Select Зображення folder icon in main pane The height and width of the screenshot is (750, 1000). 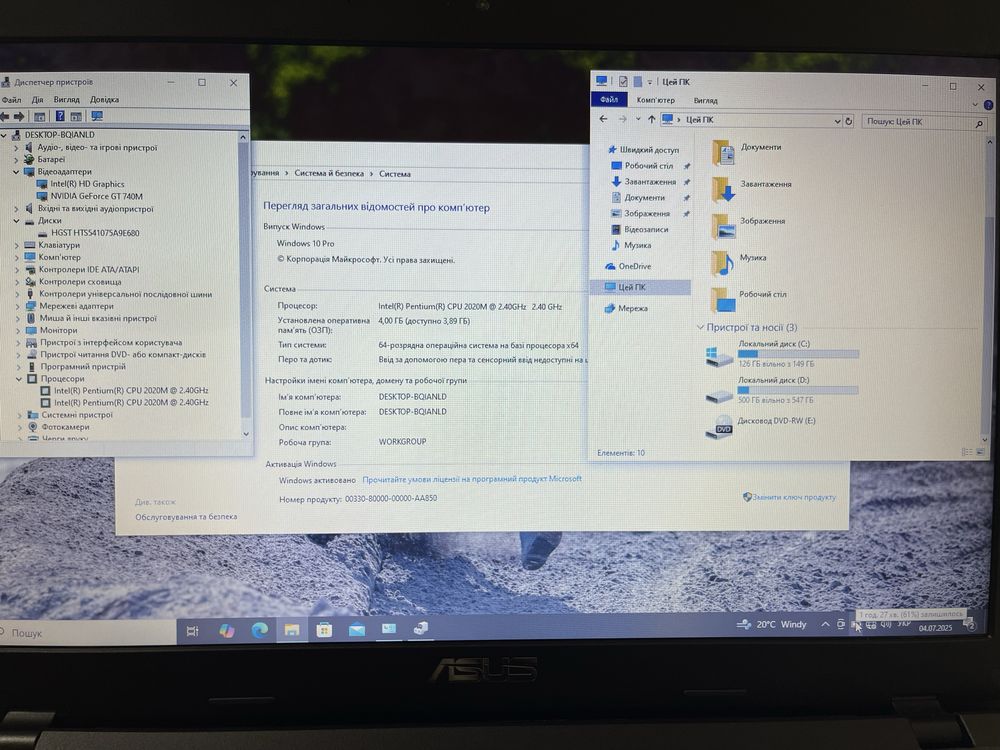[x=723, y=226]
